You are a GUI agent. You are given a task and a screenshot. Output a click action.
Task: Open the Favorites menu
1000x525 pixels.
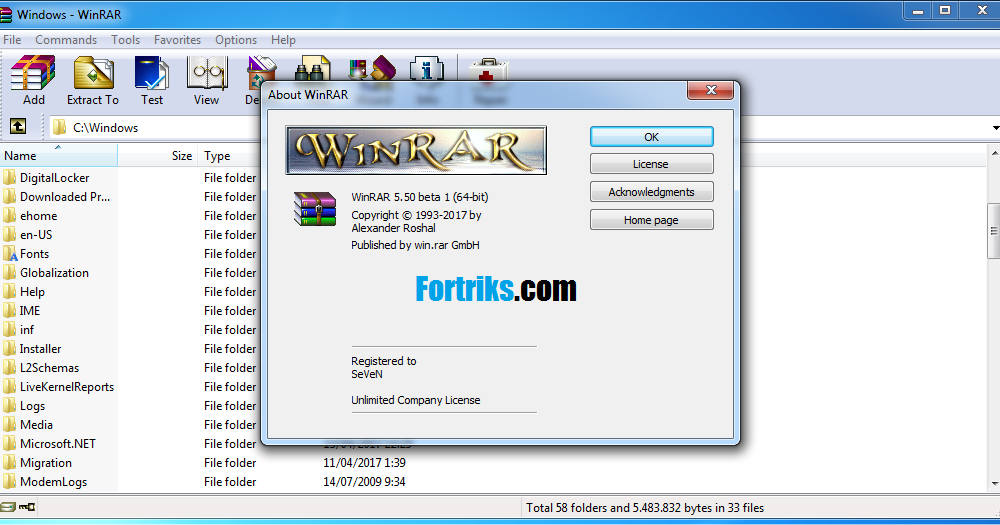(177, 40)
